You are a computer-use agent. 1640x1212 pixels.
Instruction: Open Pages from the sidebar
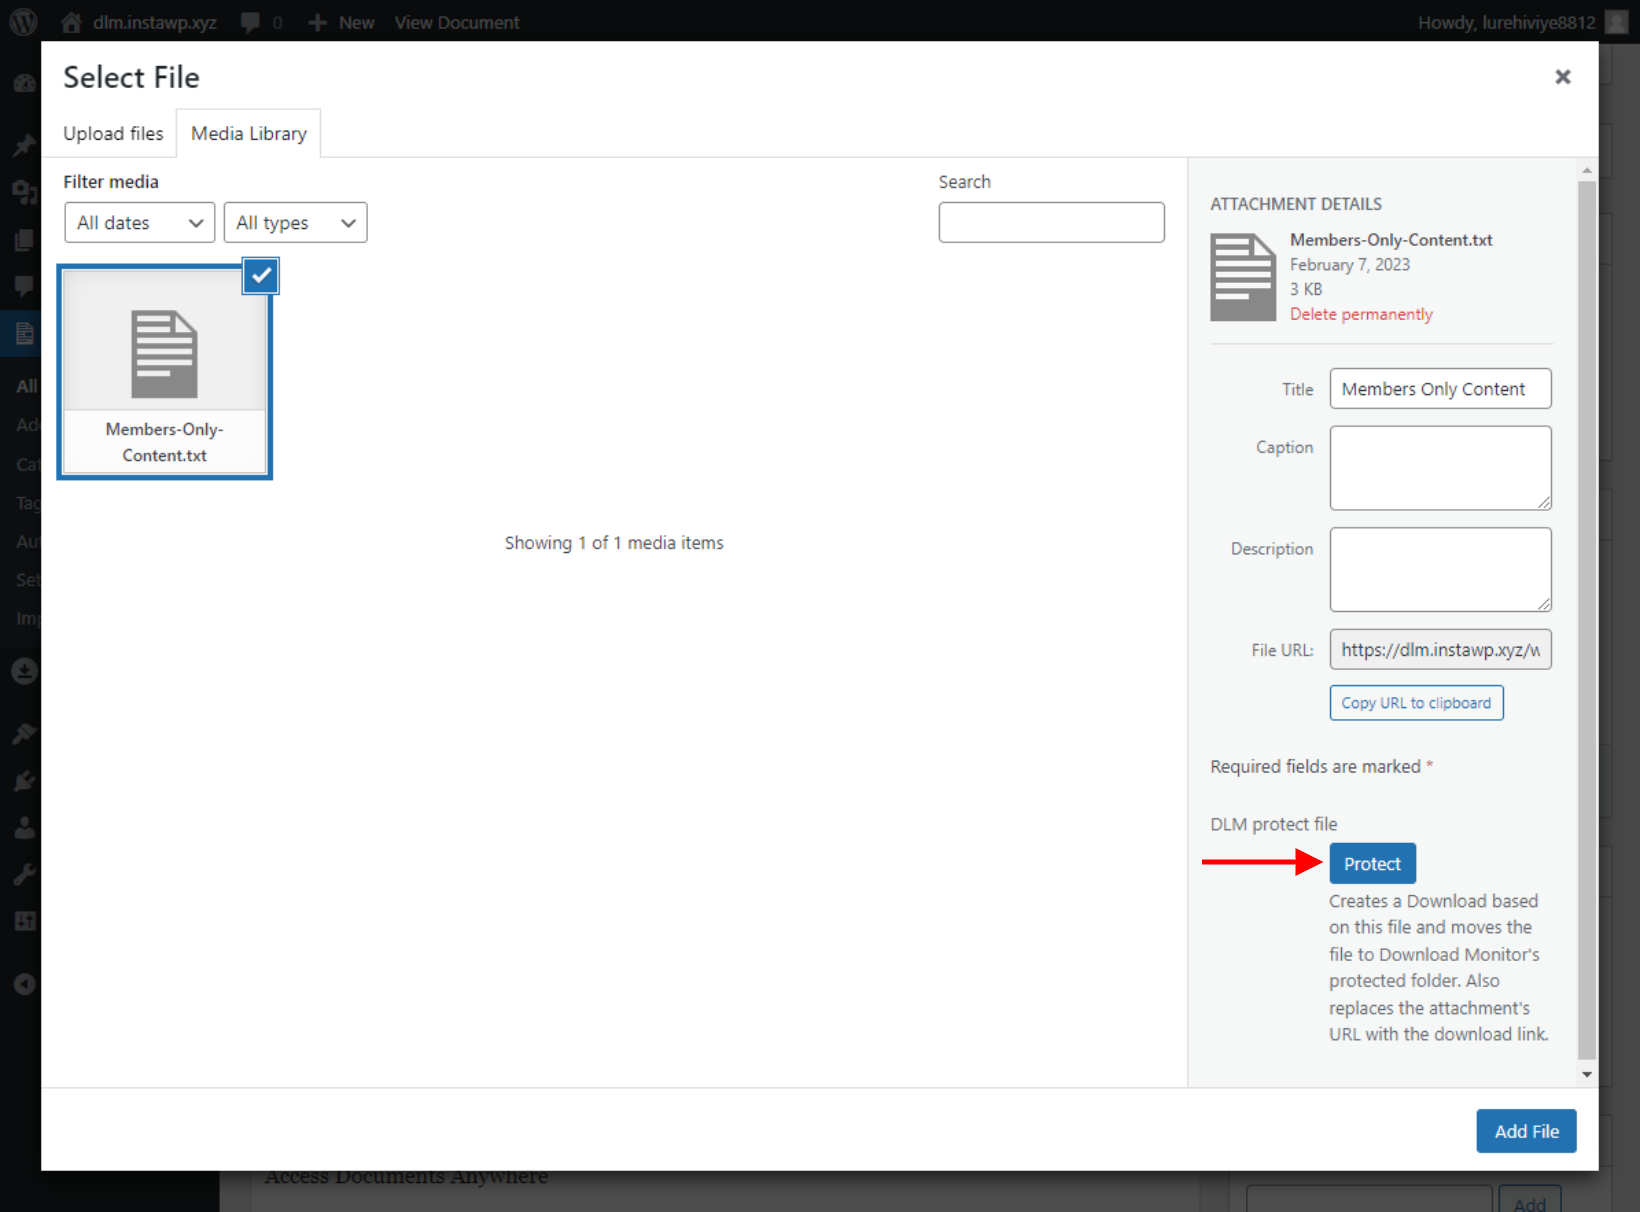(x=24, y=240)
